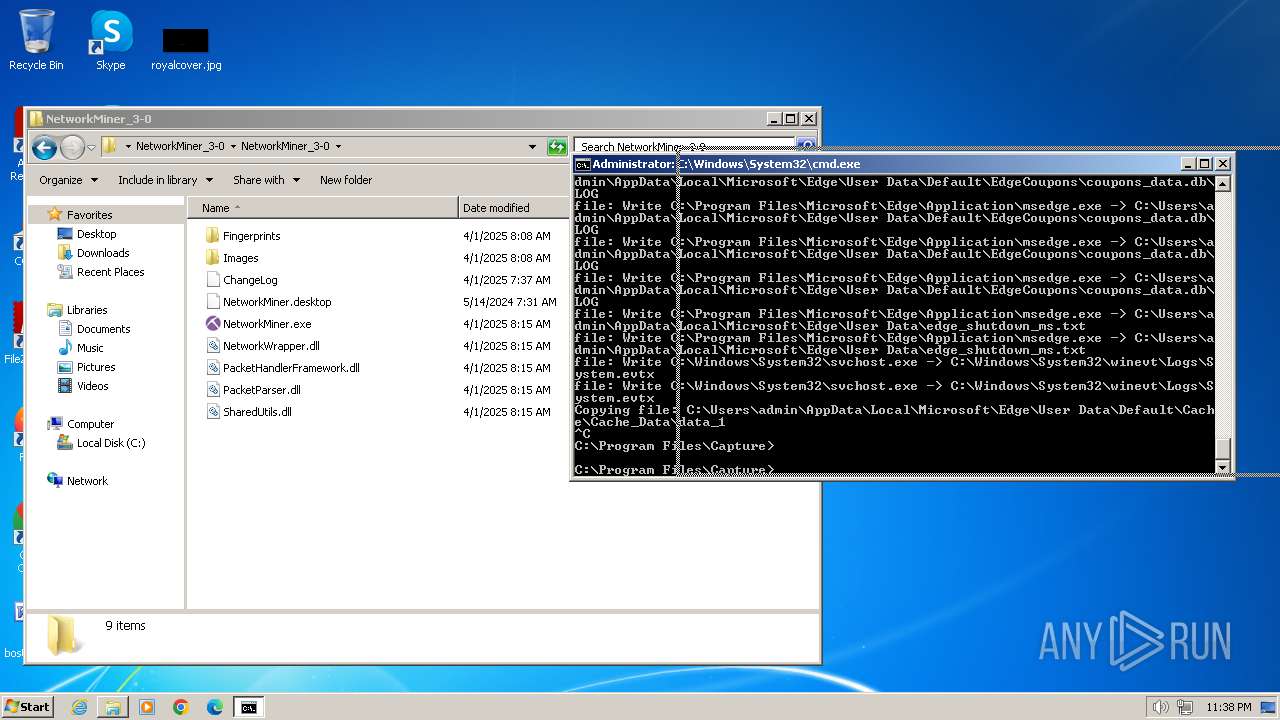Image resolution: width=1280 pixels, height=720 pixels.
Task: Show system clock 11:38 PM
Action: (x=1229, y=707)
